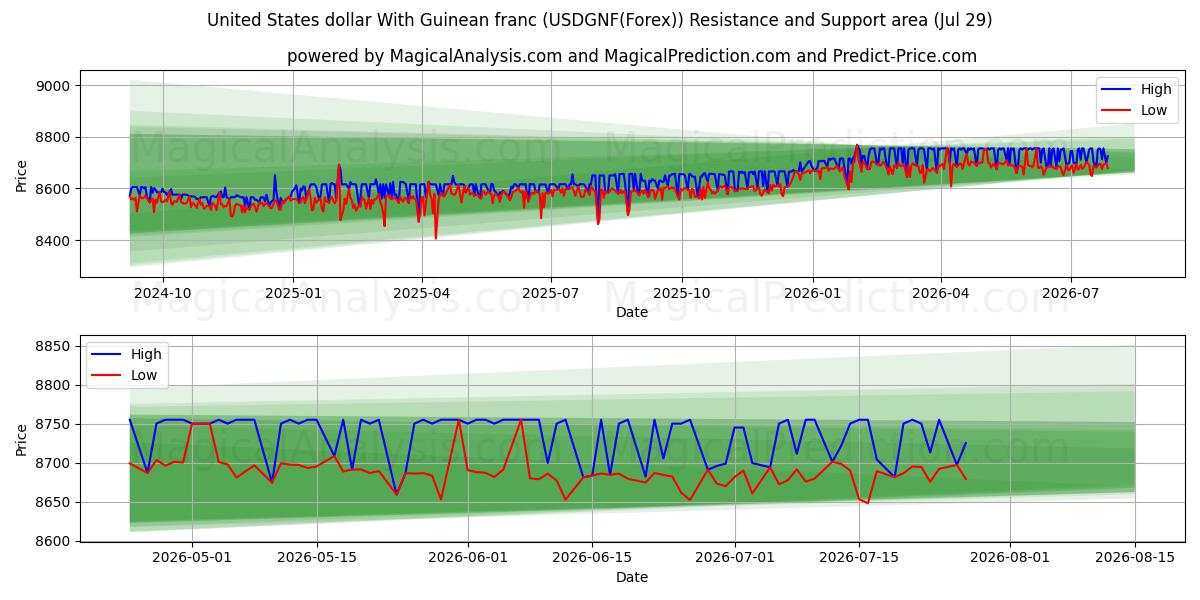Click the 2025-10 date tick label
Image resolution: width=1200 pixels, height=600 pixels.
click(682, 293)
